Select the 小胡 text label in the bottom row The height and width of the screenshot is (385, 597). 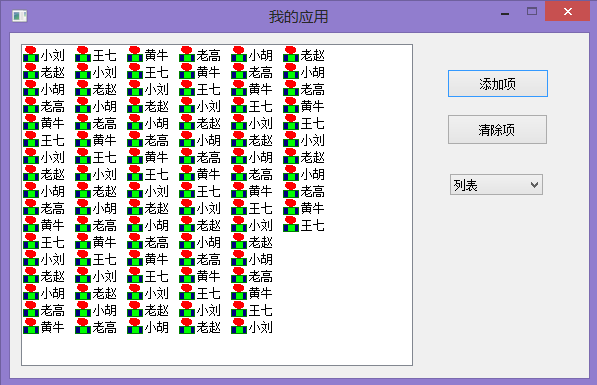pos(156,327)
